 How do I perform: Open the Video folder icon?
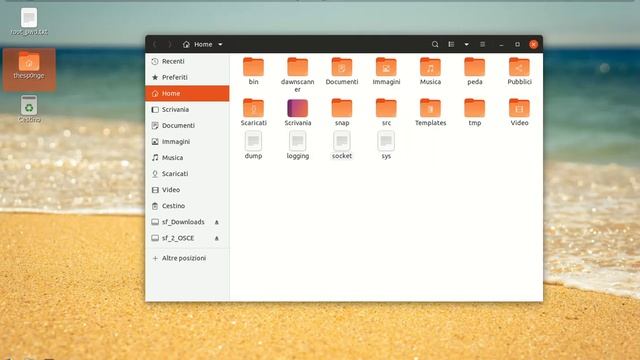pos(519,108)
